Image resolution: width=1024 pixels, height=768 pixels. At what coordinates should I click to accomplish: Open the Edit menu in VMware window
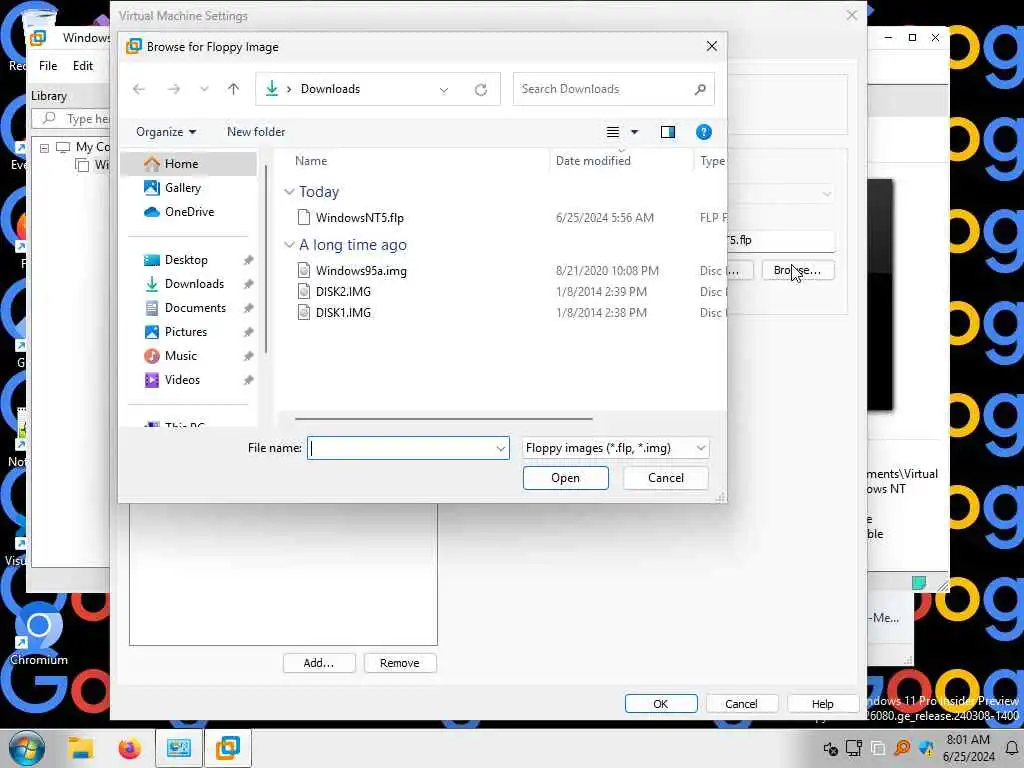pyautogui.click(x=82, y=66)
